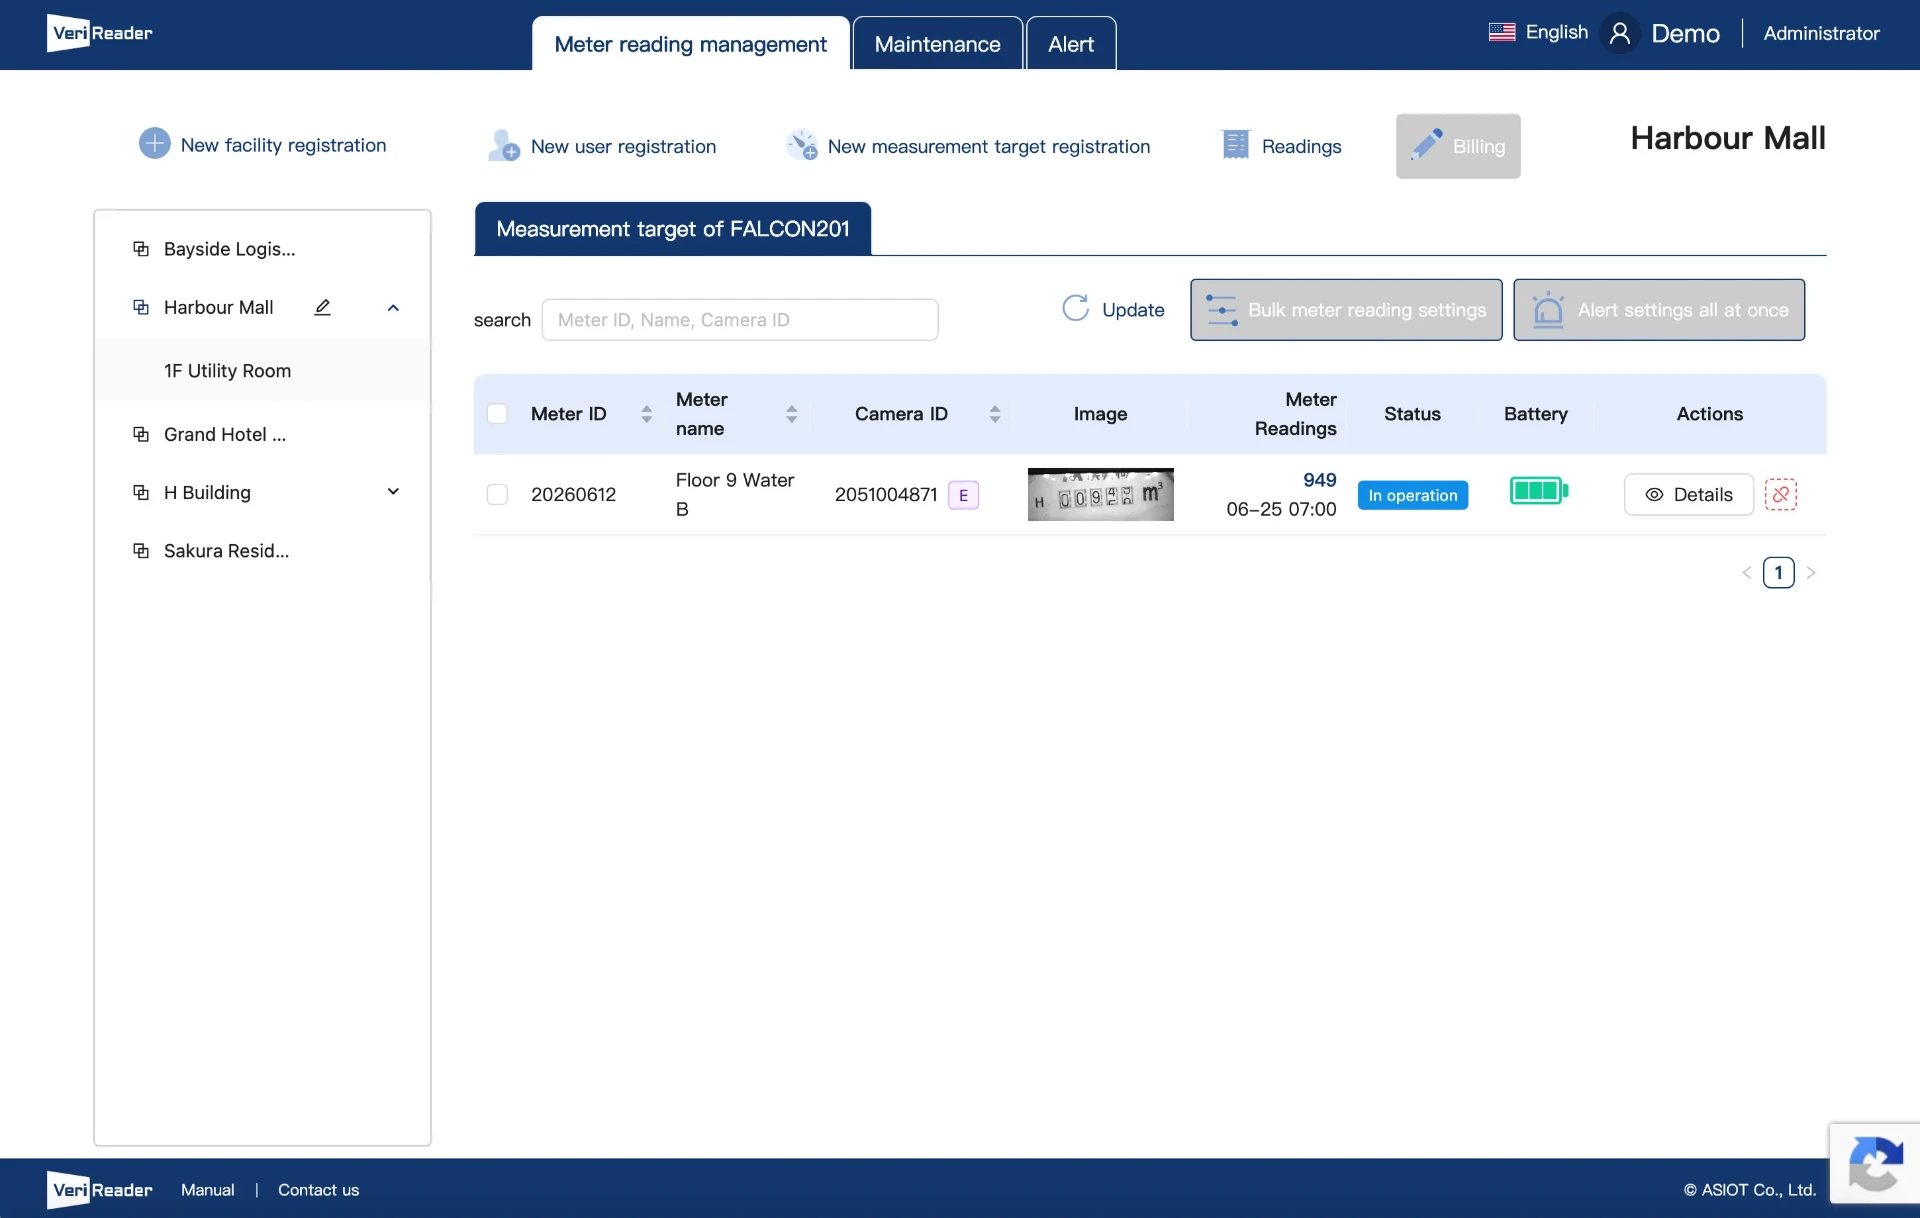Click the red unlink icon
This screenshot has height=1218, width=1920.
coord(1781,495)
